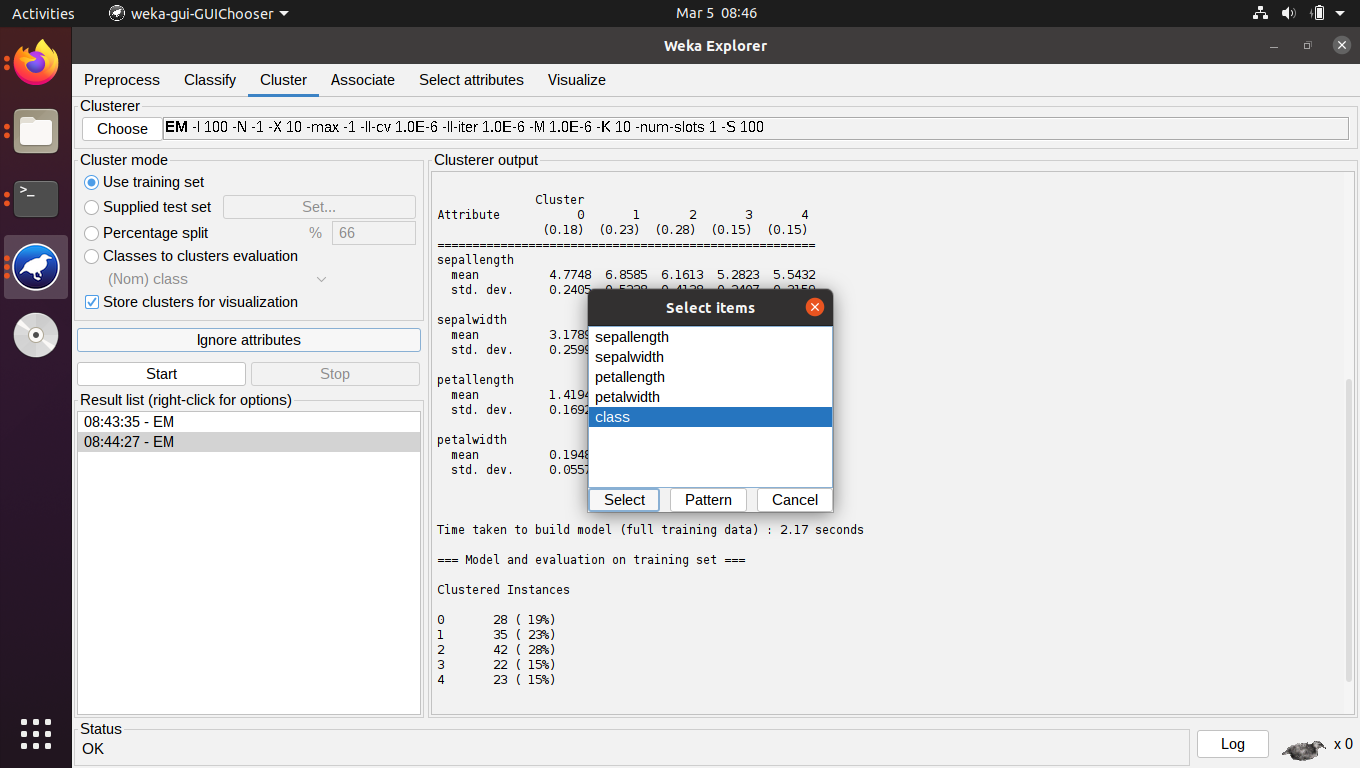Open the disc media dock icon
The height and width of the screenshot is (768, 1360).
[x=36, y=335]
